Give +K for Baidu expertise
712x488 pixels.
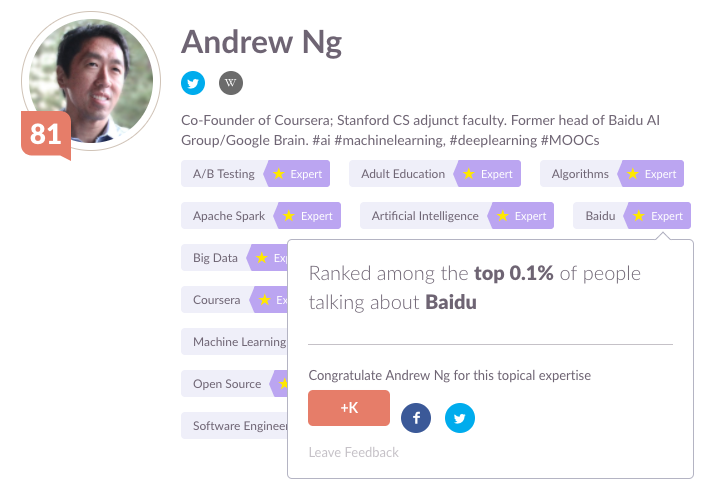pyautogui.click(x=349, y=408)
